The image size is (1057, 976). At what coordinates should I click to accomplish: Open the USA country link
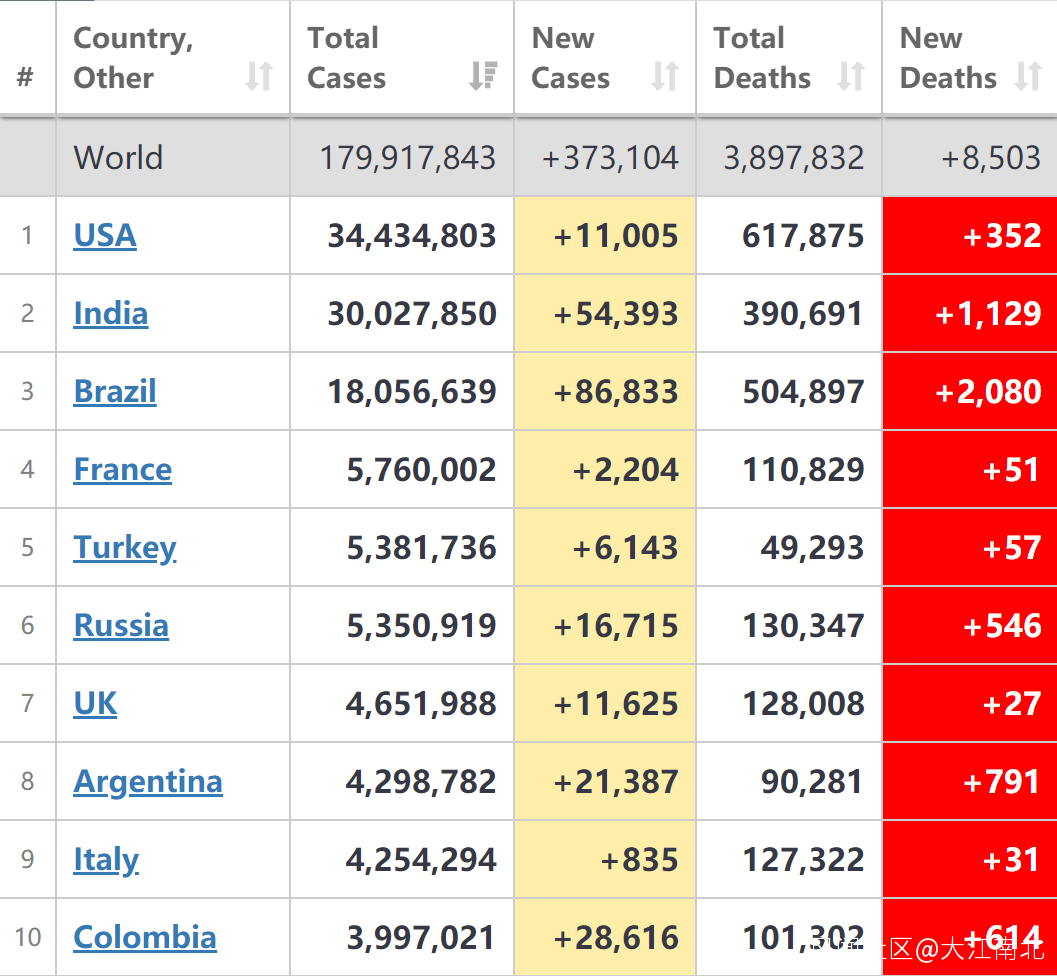click(105, 236)
